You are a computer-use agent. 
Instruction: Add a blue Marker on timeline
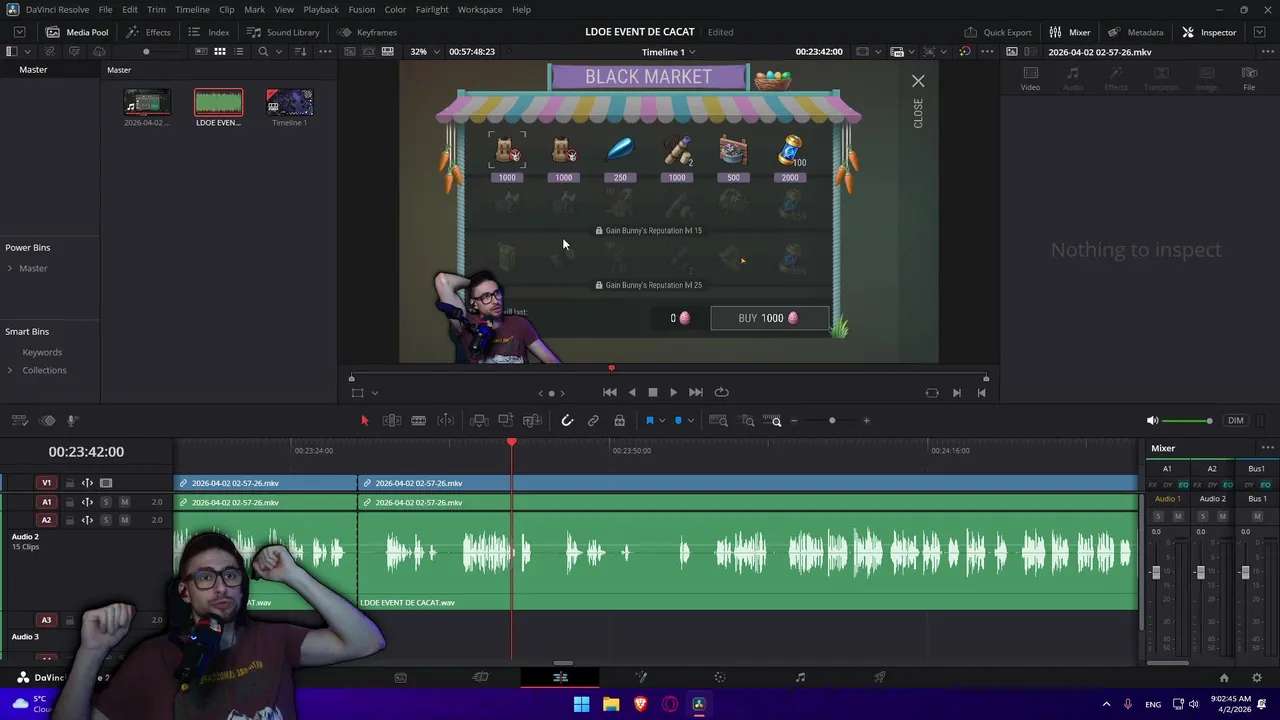coord(678,421)
